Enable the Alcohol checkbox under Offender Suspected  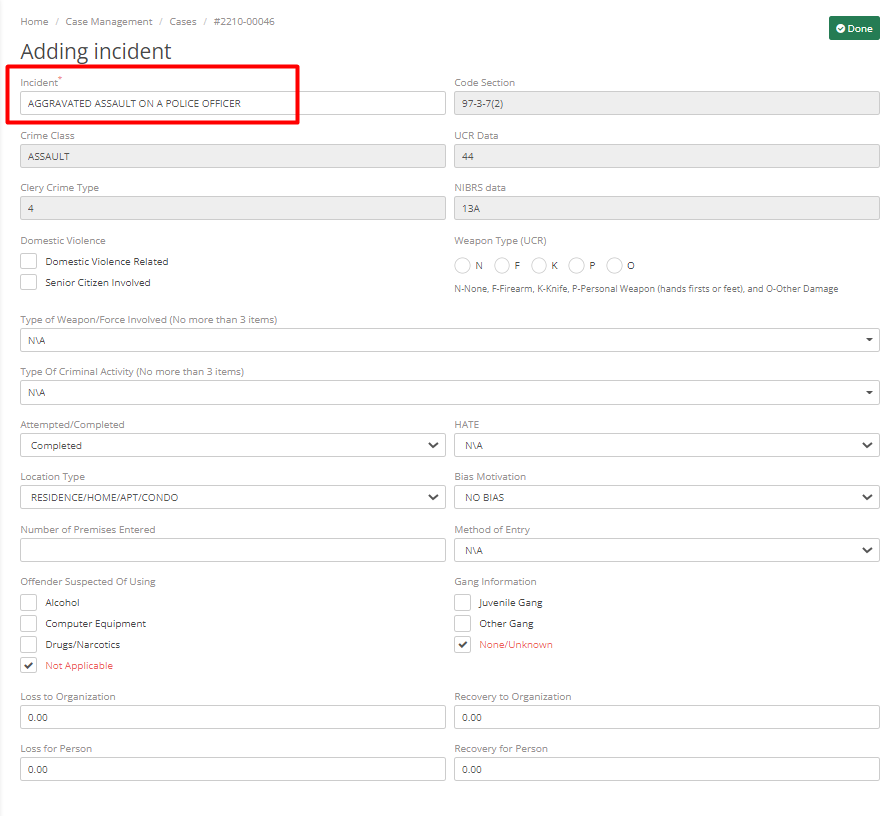coord(28,602)
